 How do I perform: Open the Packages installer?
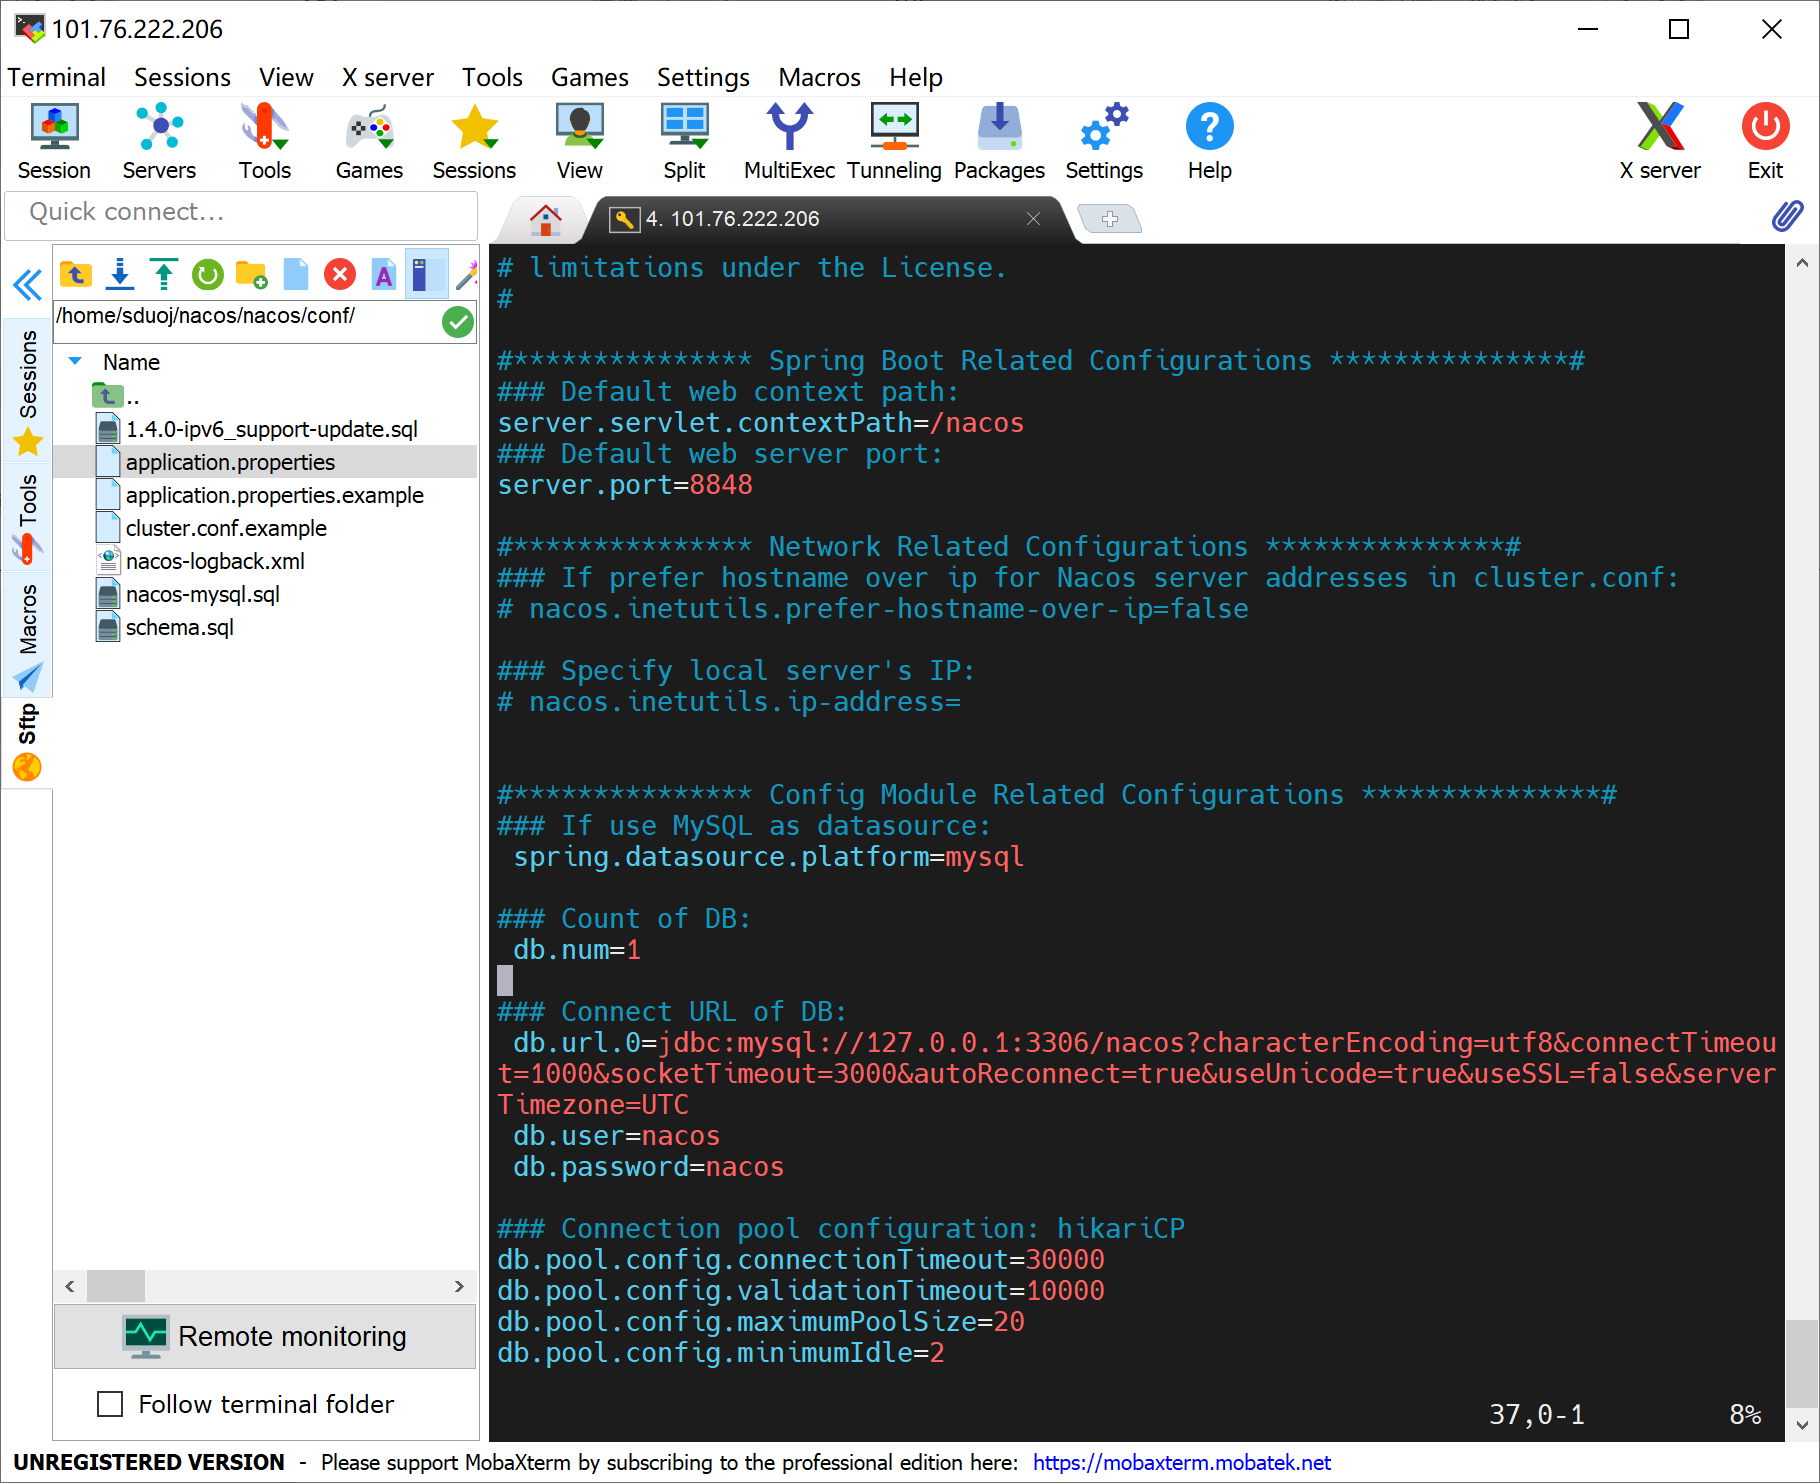click(x=999, y=140)
